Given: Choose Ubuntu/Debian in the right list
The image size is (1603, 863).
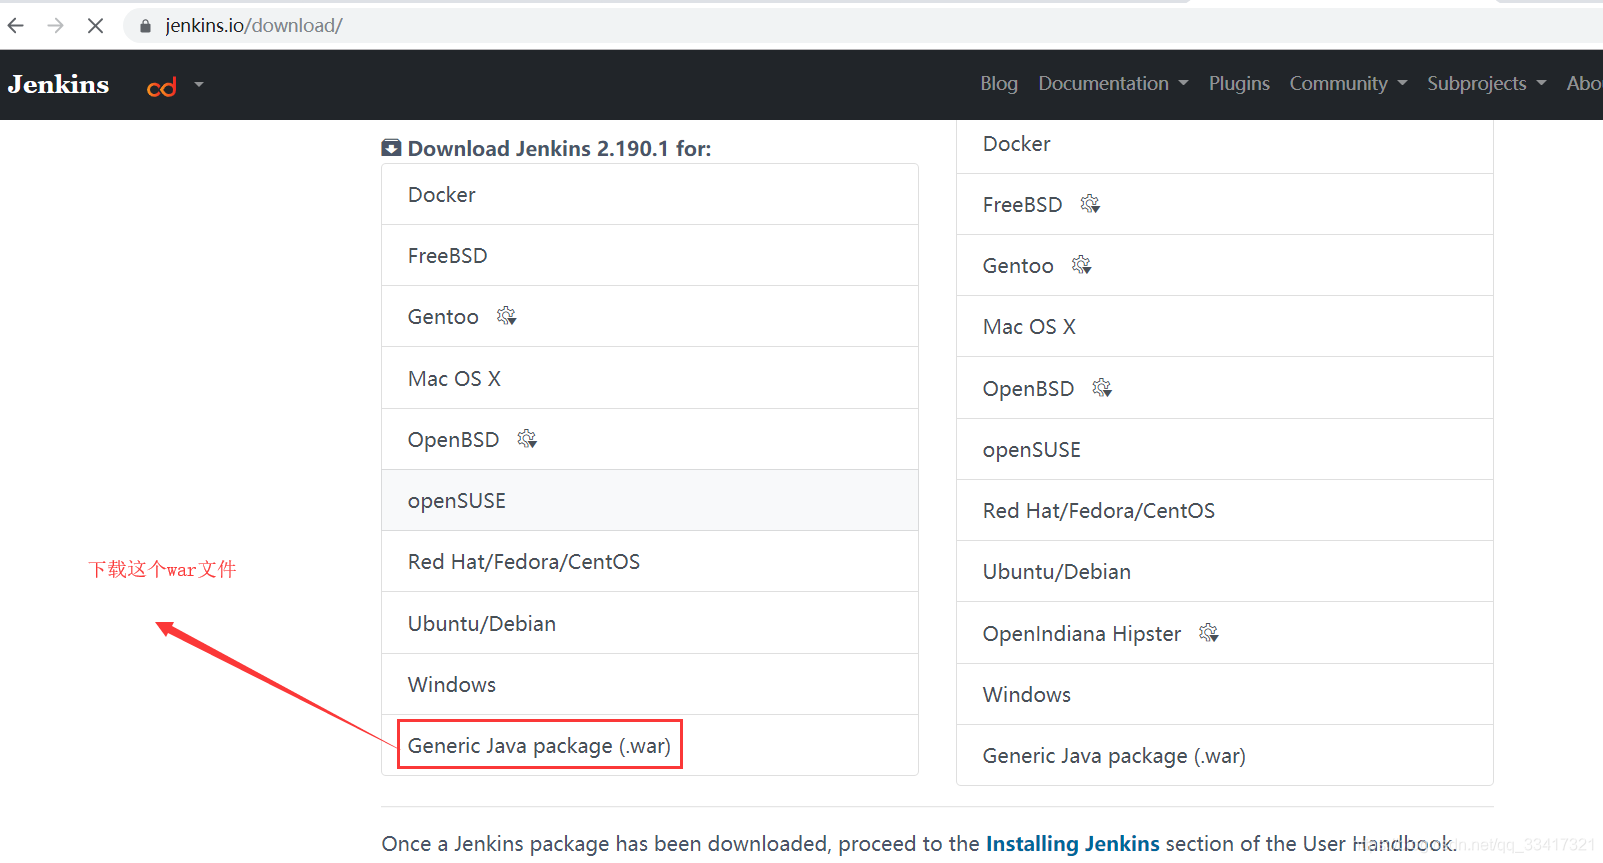Looking at the screenshot, I should pos(1225,572).
